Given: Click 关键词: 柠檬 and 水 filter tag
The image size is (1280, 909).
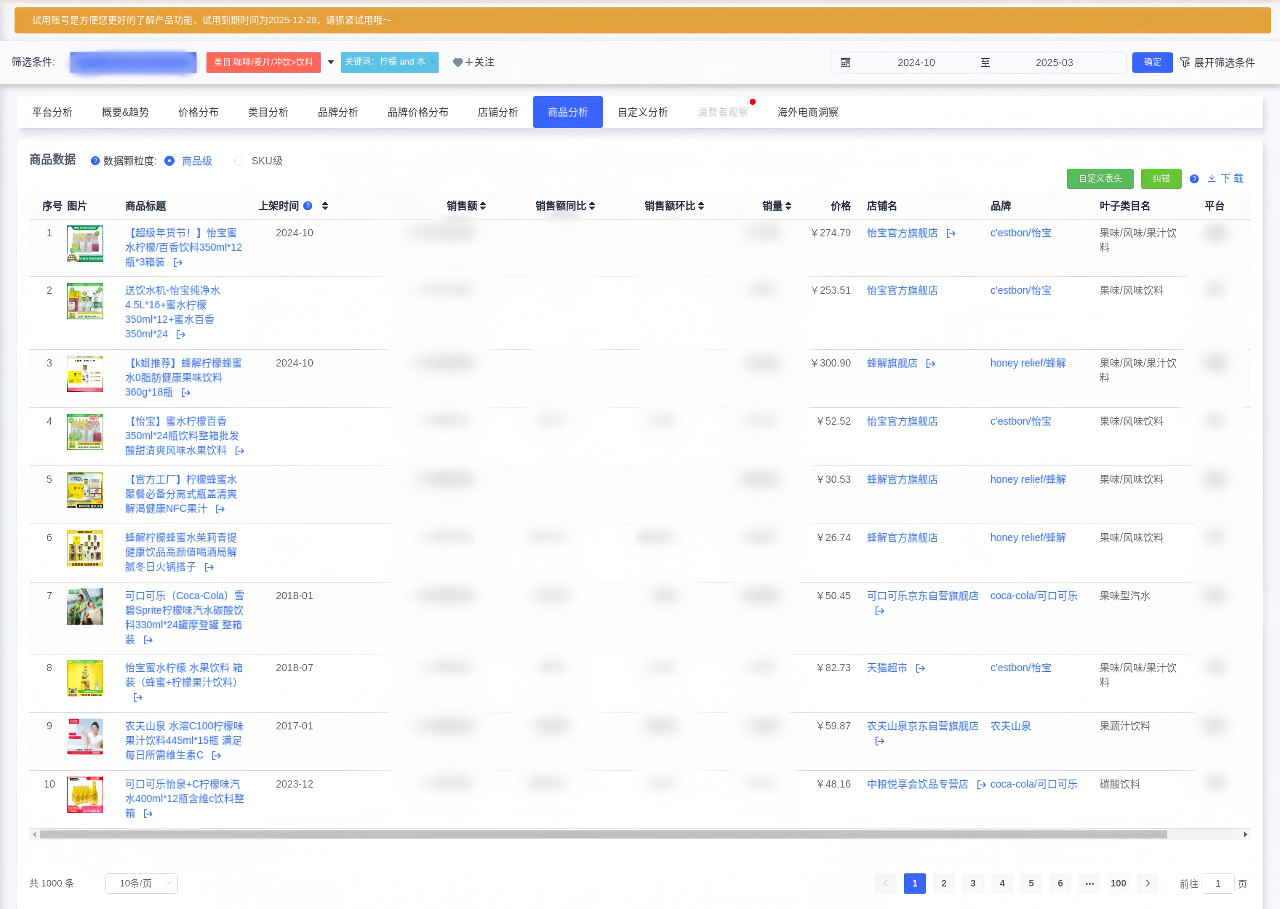Looking at the screenshot, I should click(389, 62).
